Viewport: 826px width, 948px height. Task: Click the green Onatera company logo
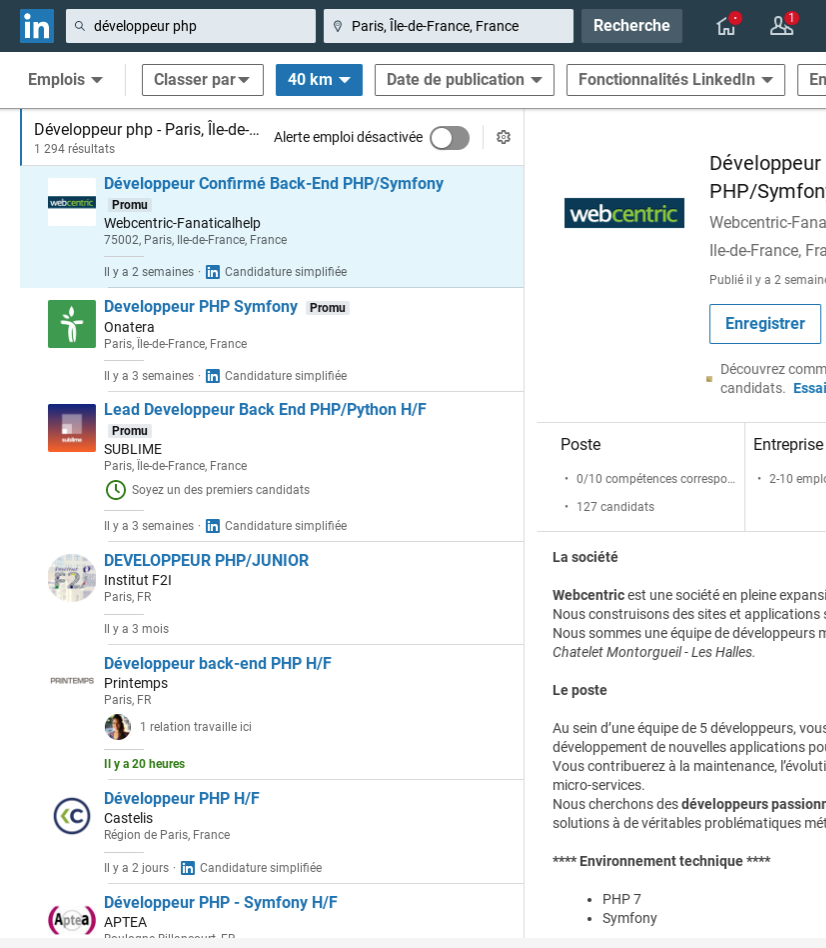coord(72,324)
